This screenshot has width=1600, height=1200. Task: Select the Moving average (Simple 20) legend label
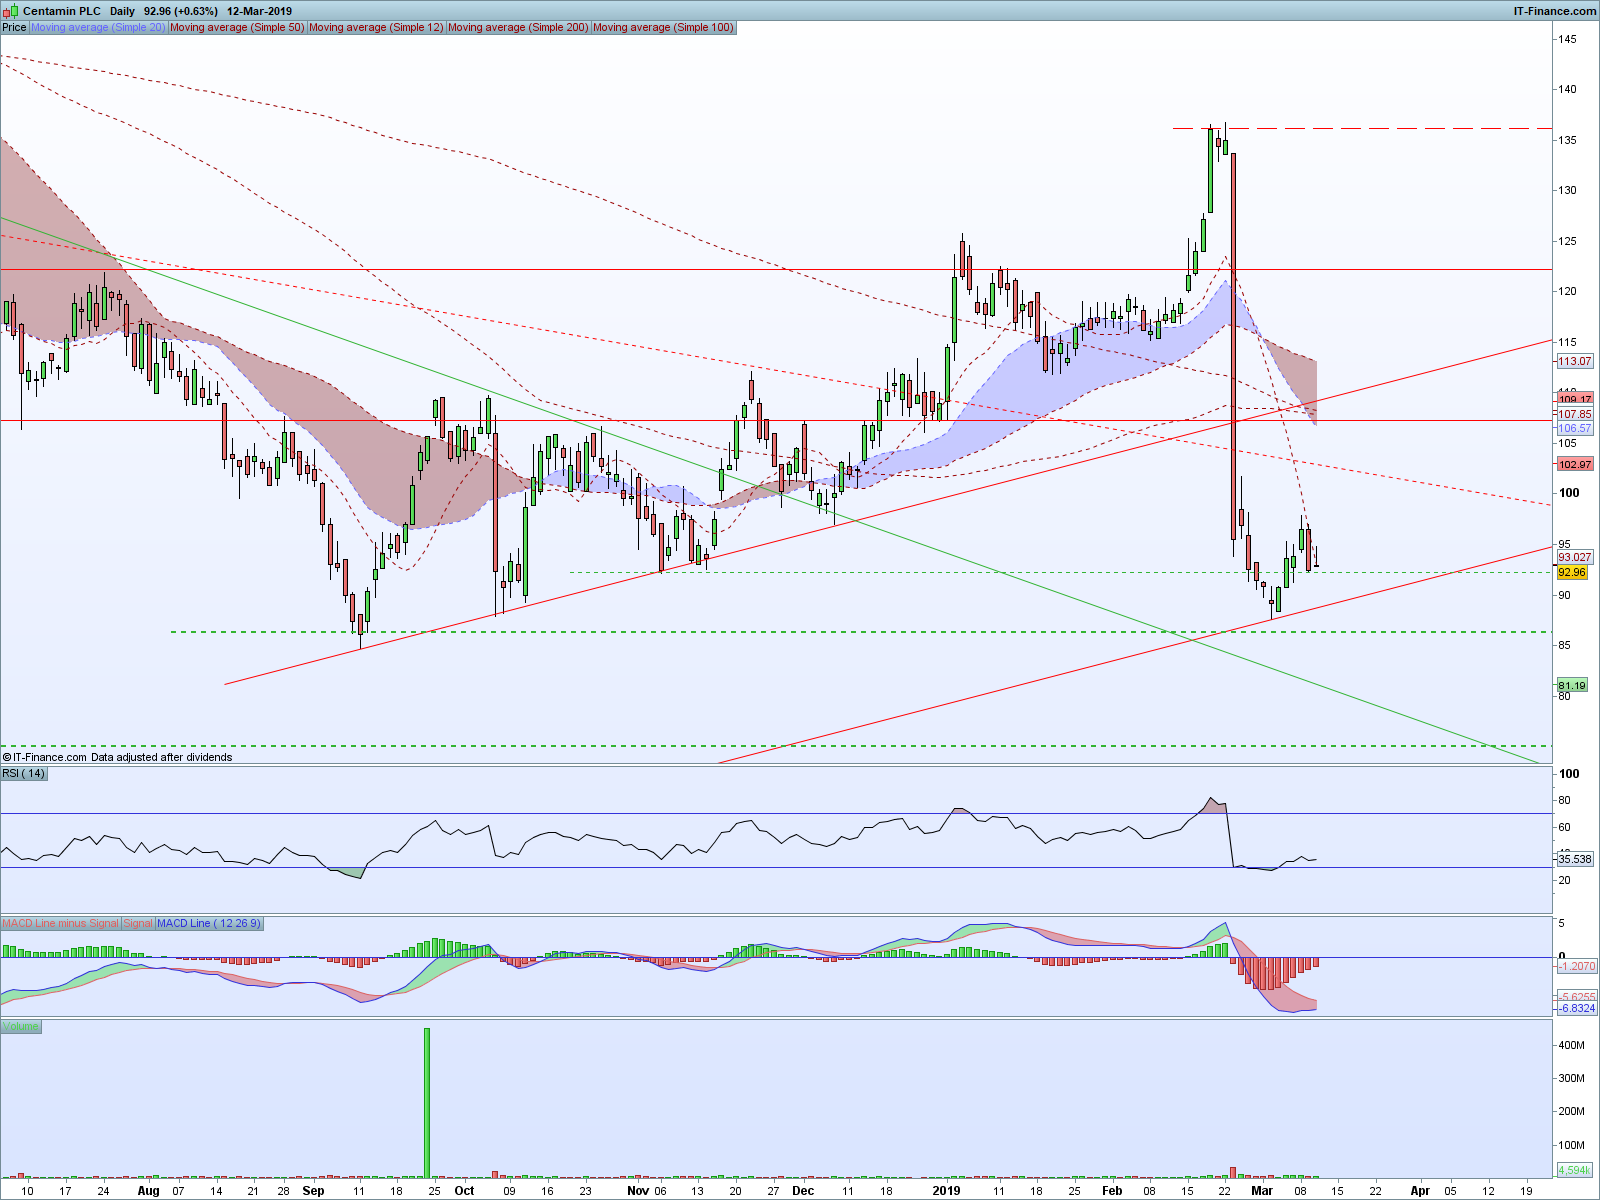[x=98, y=27]
